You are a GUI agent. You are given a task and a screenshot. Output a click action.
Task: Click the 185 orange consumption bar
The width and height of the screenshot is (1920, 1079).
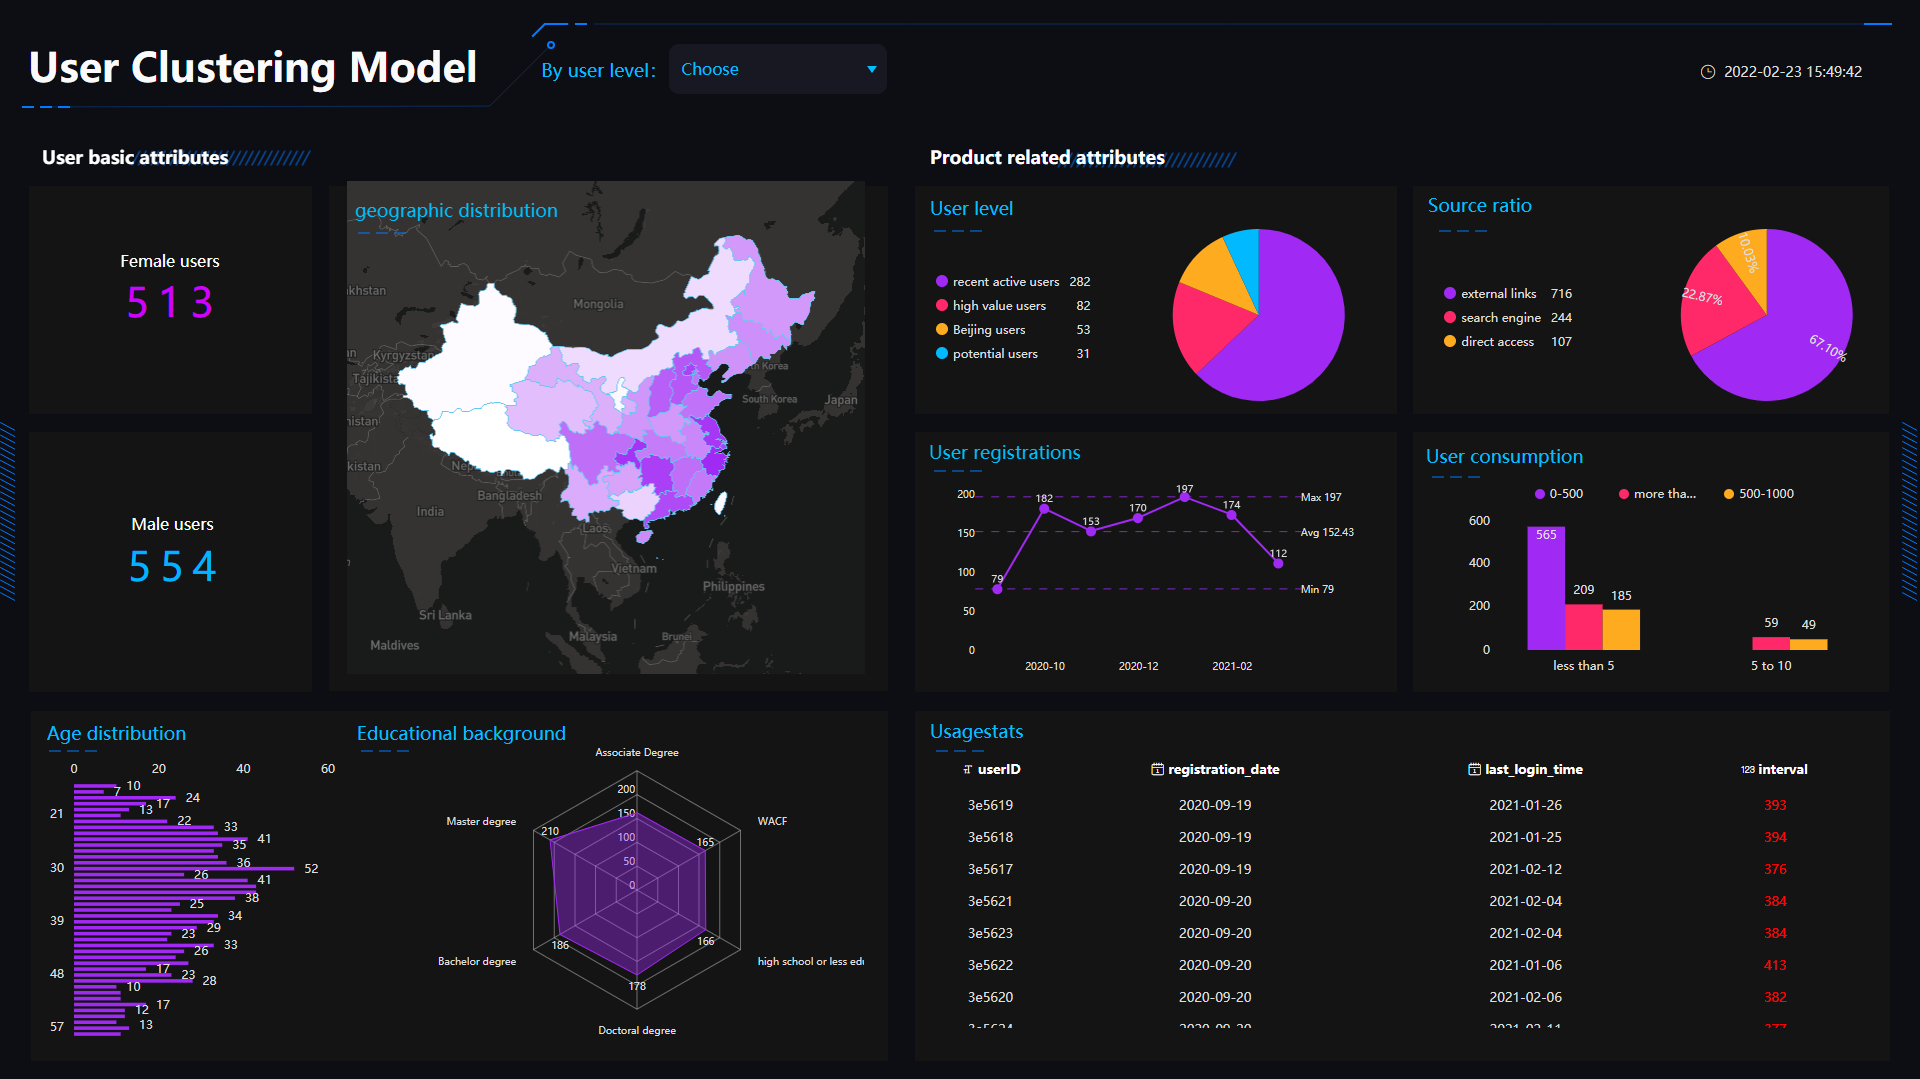coord(1621,630)
